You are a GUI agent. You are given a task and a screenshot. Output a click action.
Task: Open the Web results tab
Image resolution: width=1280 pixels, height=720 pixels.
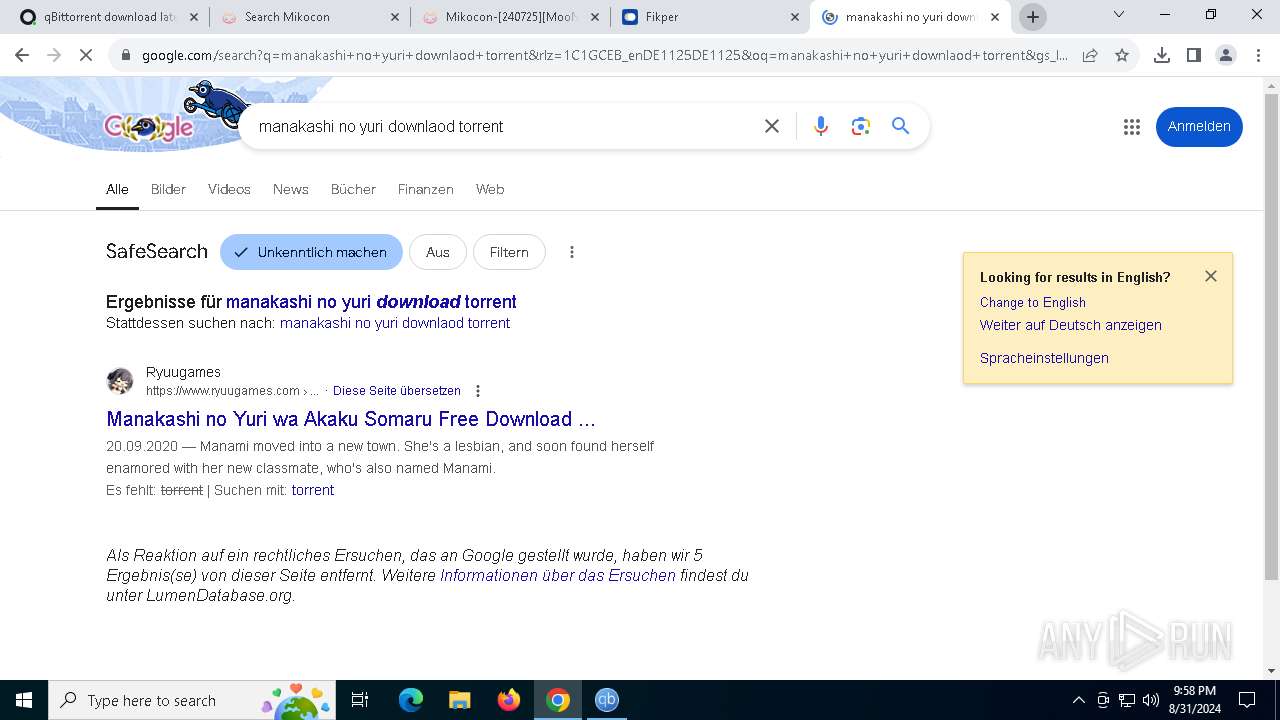pos(490,189)
